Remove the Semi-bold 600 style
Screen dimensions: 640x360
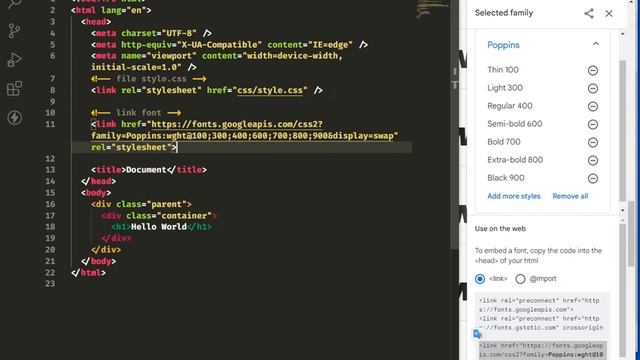593,124
